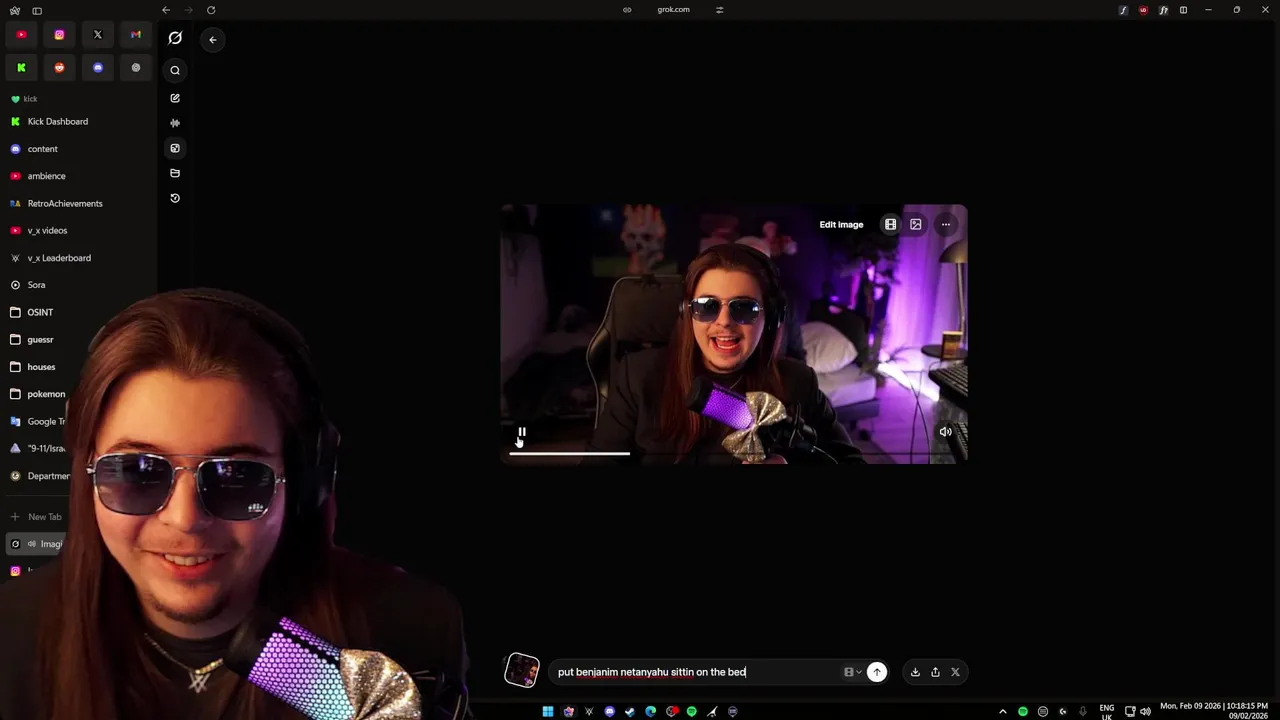The width and height of the screenshot is (1280, 720).
Task: Open the Kick pinned tab tile
Action: coord(21,68)
